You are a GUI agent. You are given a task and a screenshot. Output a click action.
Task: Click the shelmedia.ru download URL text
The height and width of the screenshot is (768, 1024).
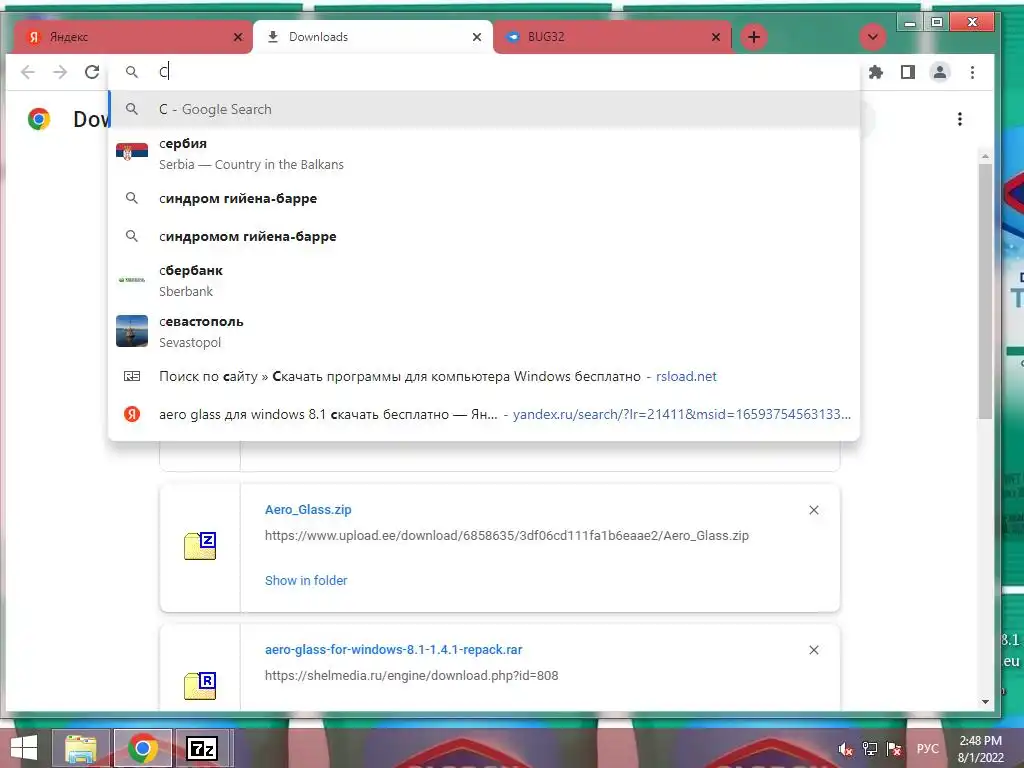pos(411,675)
